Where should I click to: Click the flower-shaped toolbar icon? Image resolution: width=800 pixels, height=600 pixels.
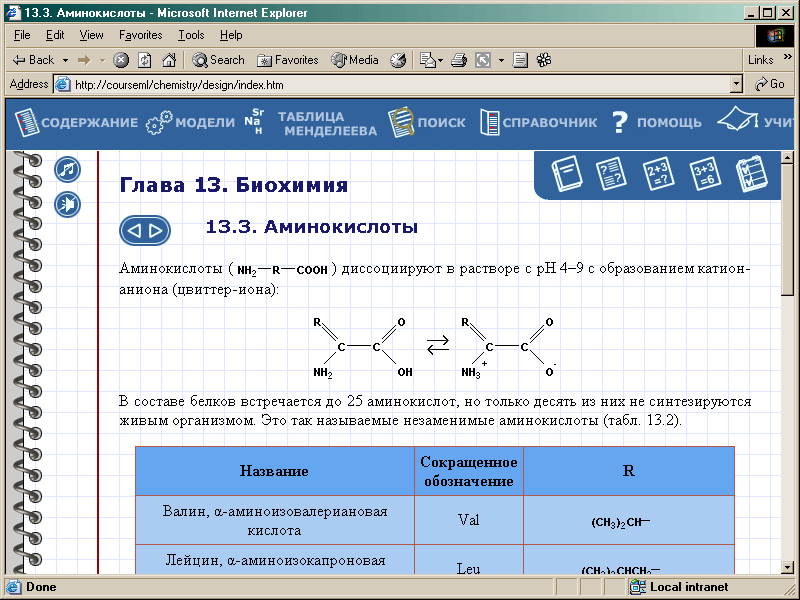544,60
